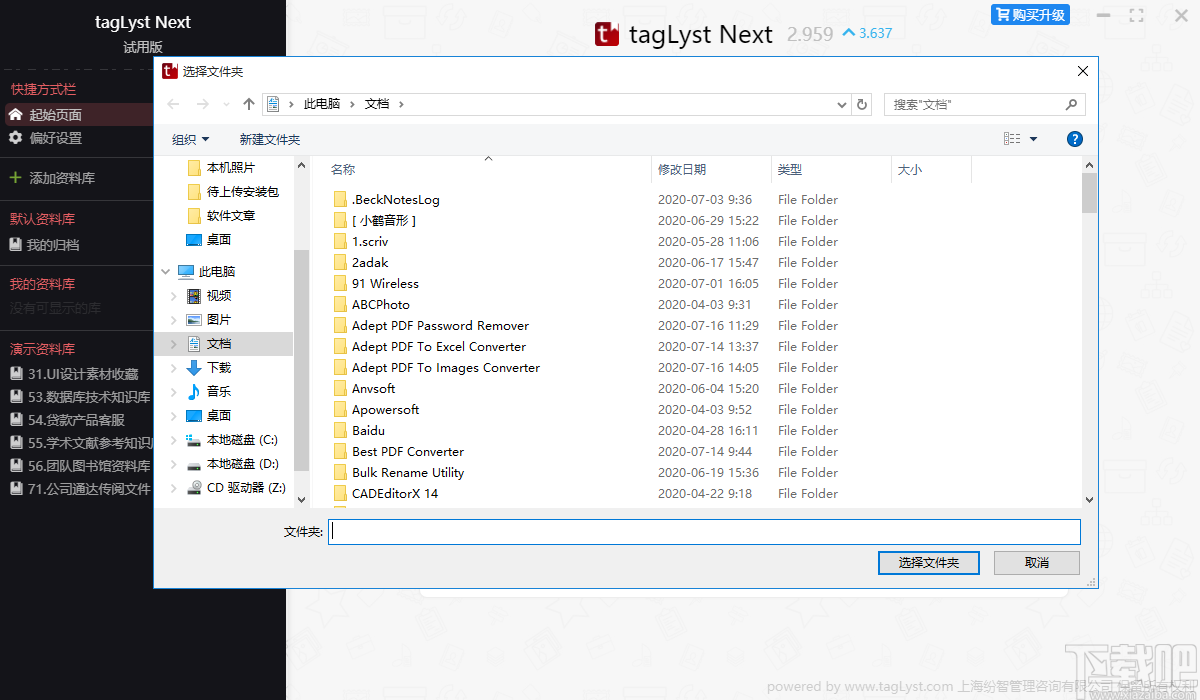Click the Help question mark icon
Viewport: 1200px width, 700px height.
[1074, 139]
